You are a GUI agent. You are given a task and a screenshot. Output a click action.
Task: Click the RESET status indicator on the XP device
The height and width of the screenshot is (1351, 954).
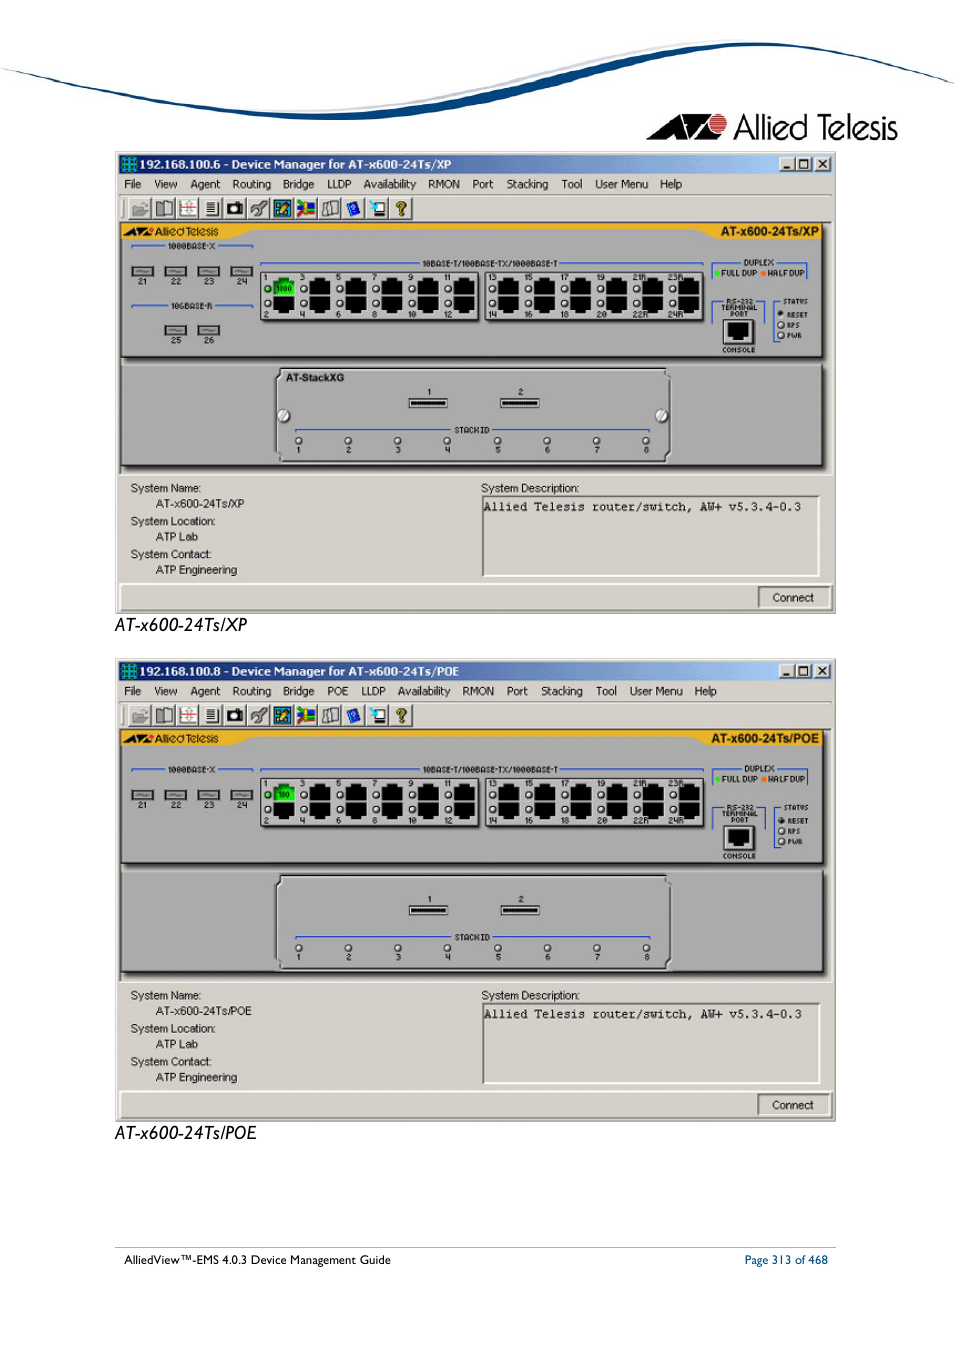tap(781, 314)
